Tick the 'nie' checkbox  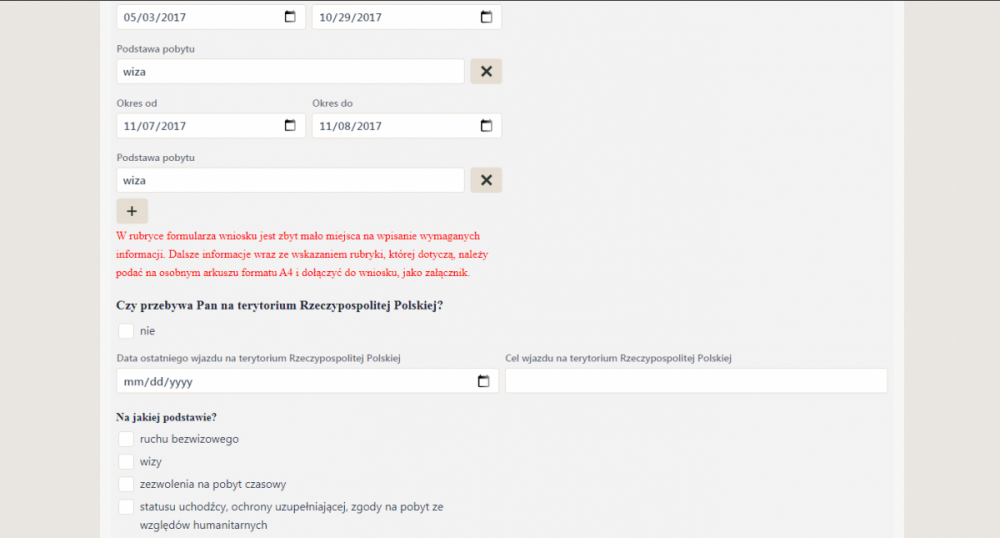(126, 331)
